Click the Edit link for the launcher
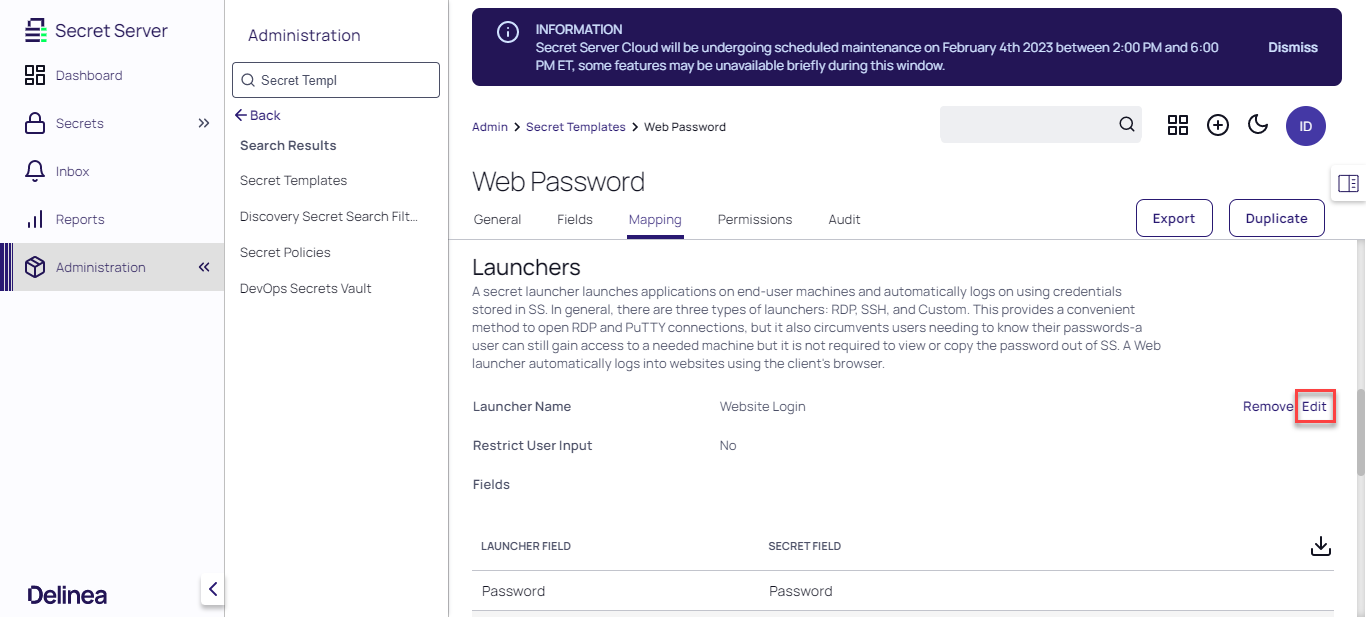The width and height of the screenshot is (1366, 617). 1314,407
